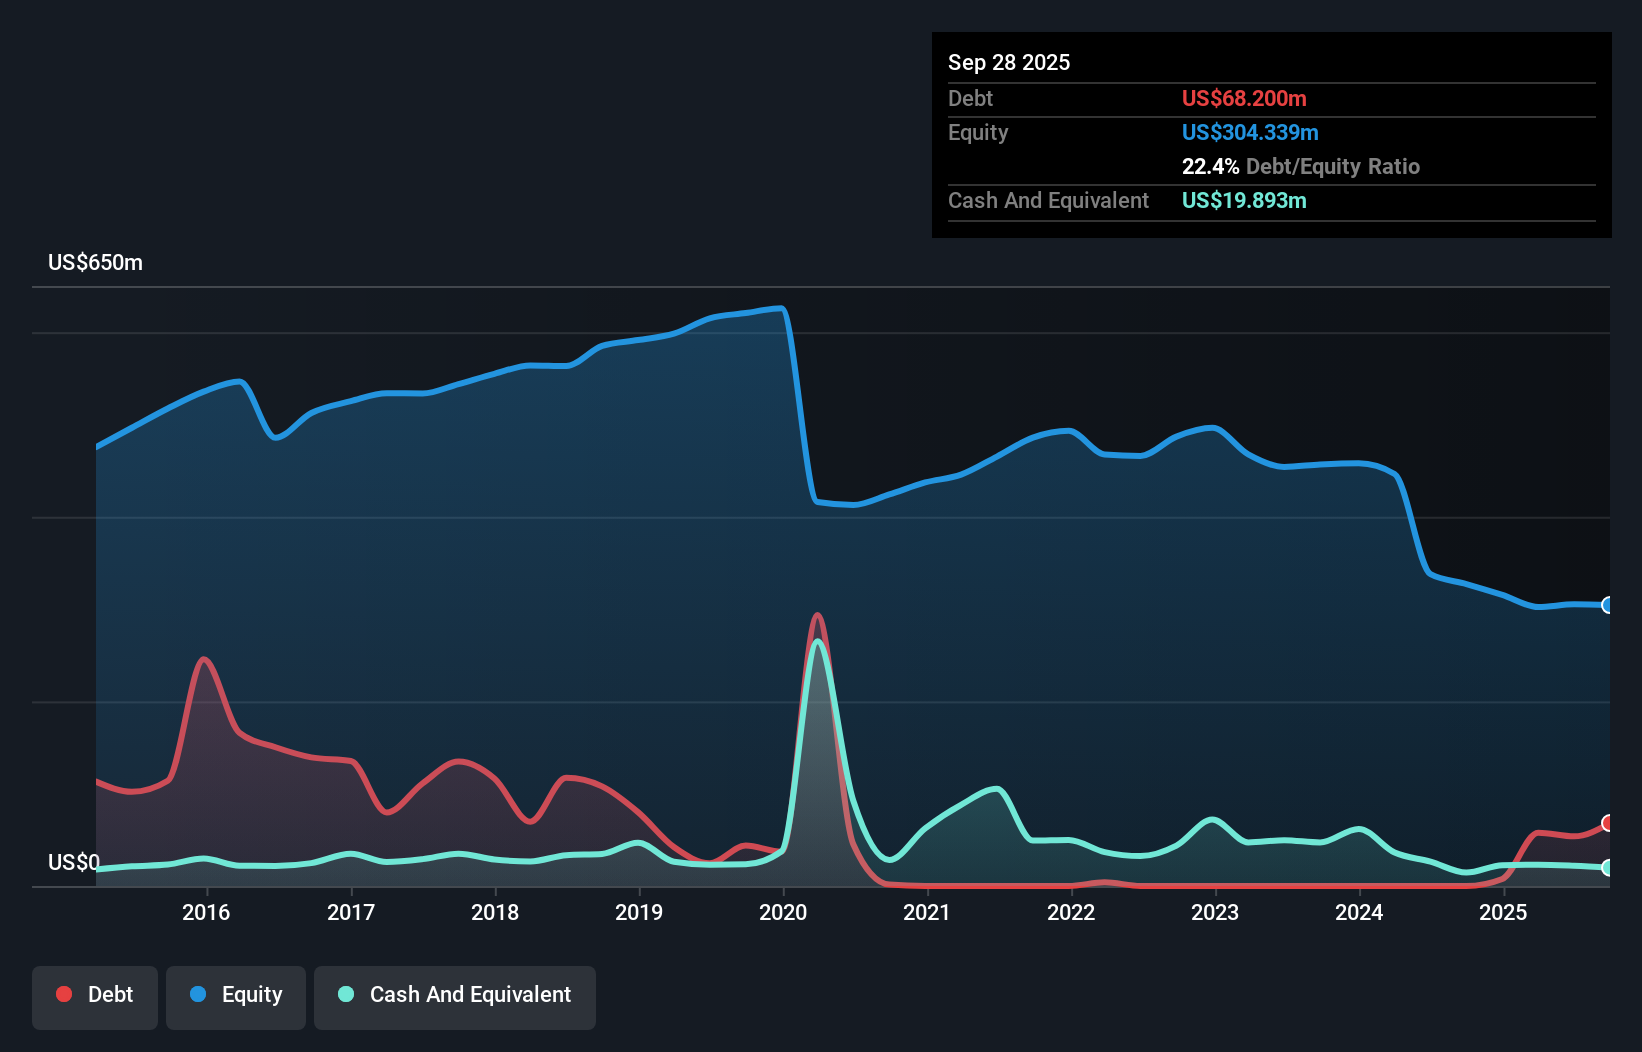This screenshot has height=1052, width=1642.
Task: Click the US$19.893m cash value
Action: coord(1244,200)
